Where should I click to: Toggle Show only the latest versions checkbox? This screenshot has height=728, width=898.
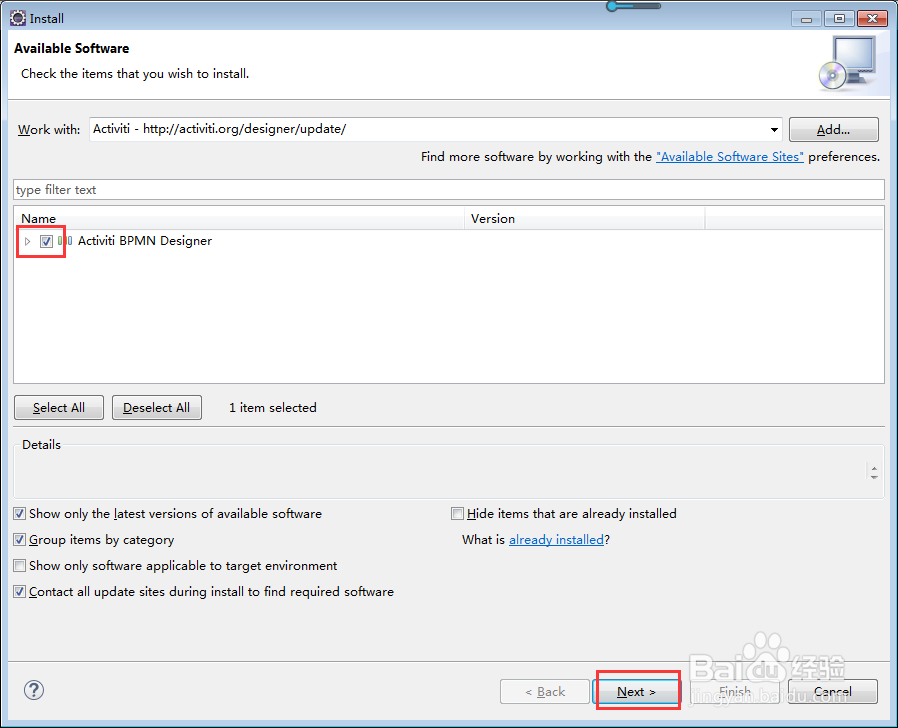click(19, 514)
